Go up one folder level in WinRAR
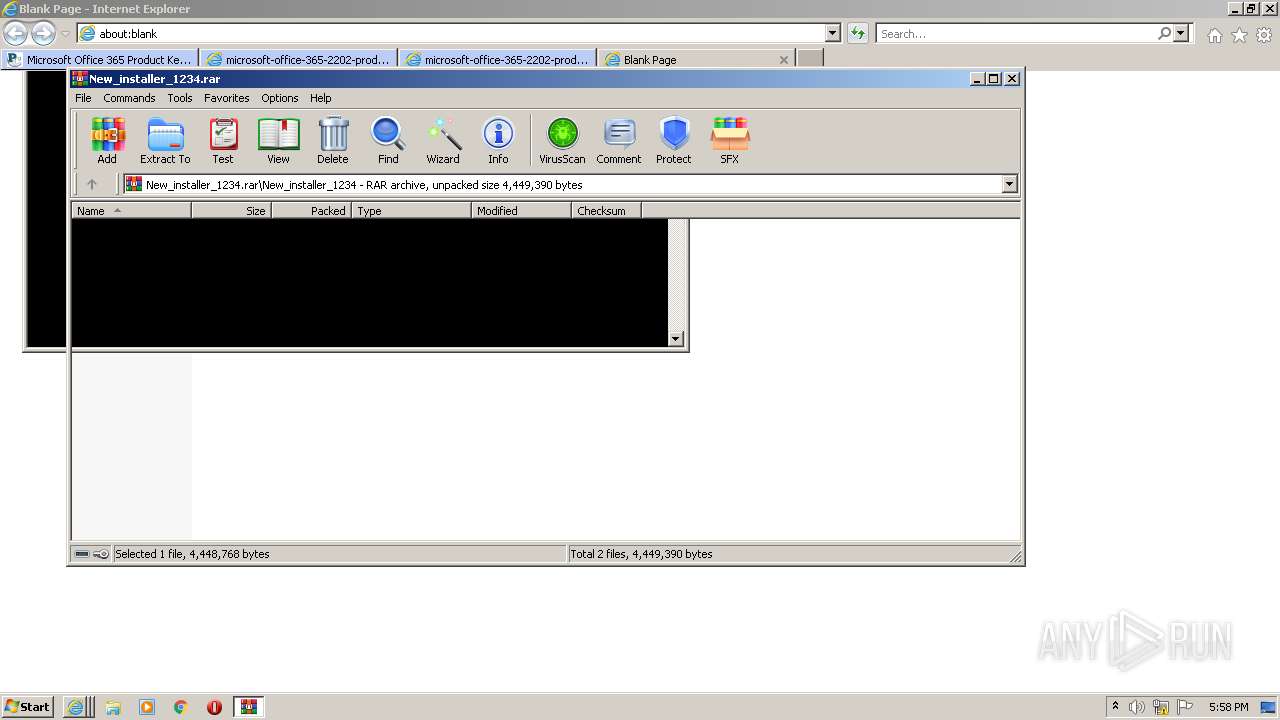Viewport: 1280px width, 720px height. click(92, 184)
